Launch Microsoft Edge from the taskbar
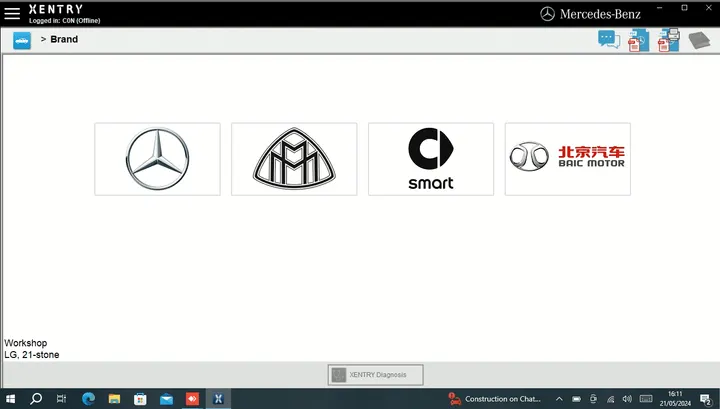This screenshot has width=720, height=409. coord(88,398)
